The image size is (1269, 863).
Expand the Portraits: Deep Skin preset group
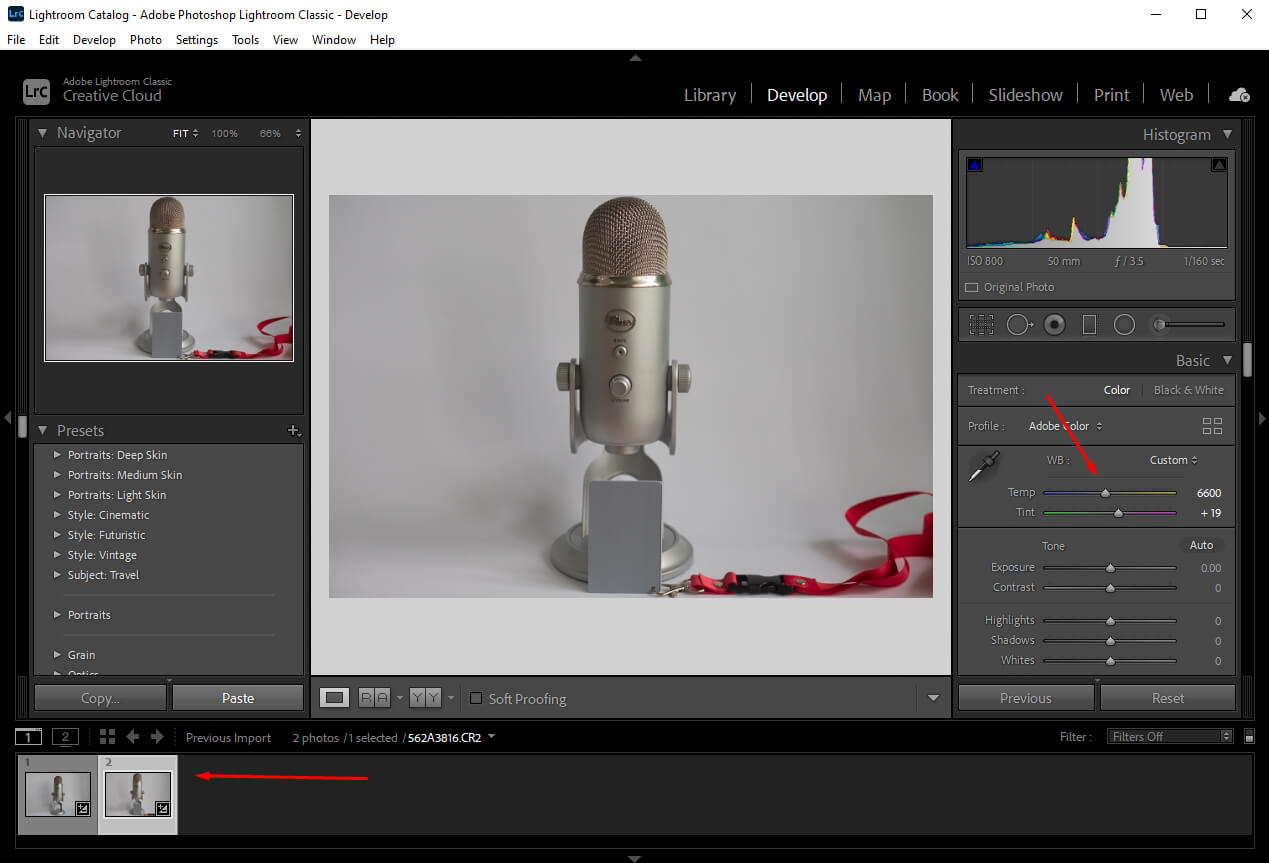[x=57, y=455]
